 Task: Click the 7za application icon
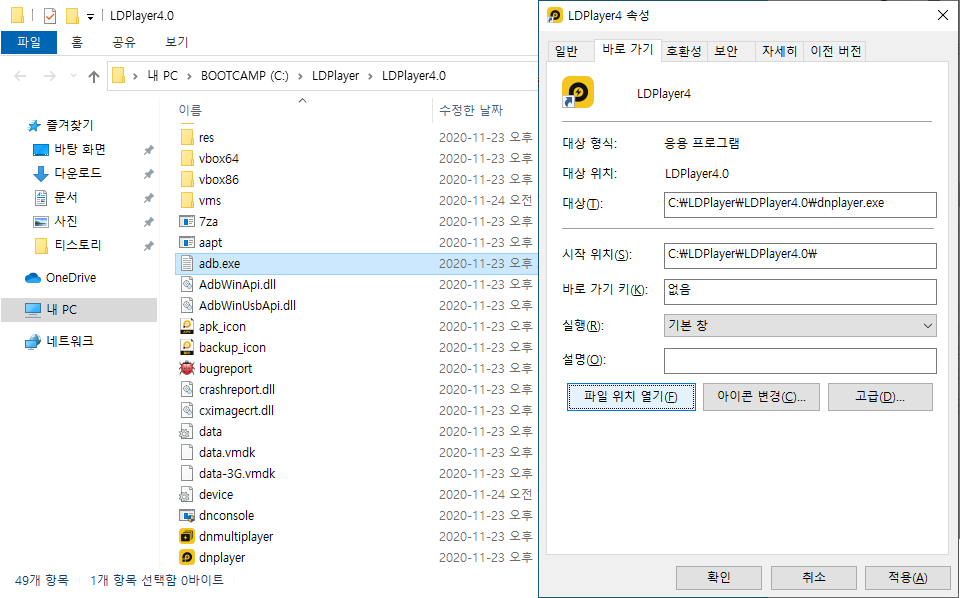pos(187,222)
